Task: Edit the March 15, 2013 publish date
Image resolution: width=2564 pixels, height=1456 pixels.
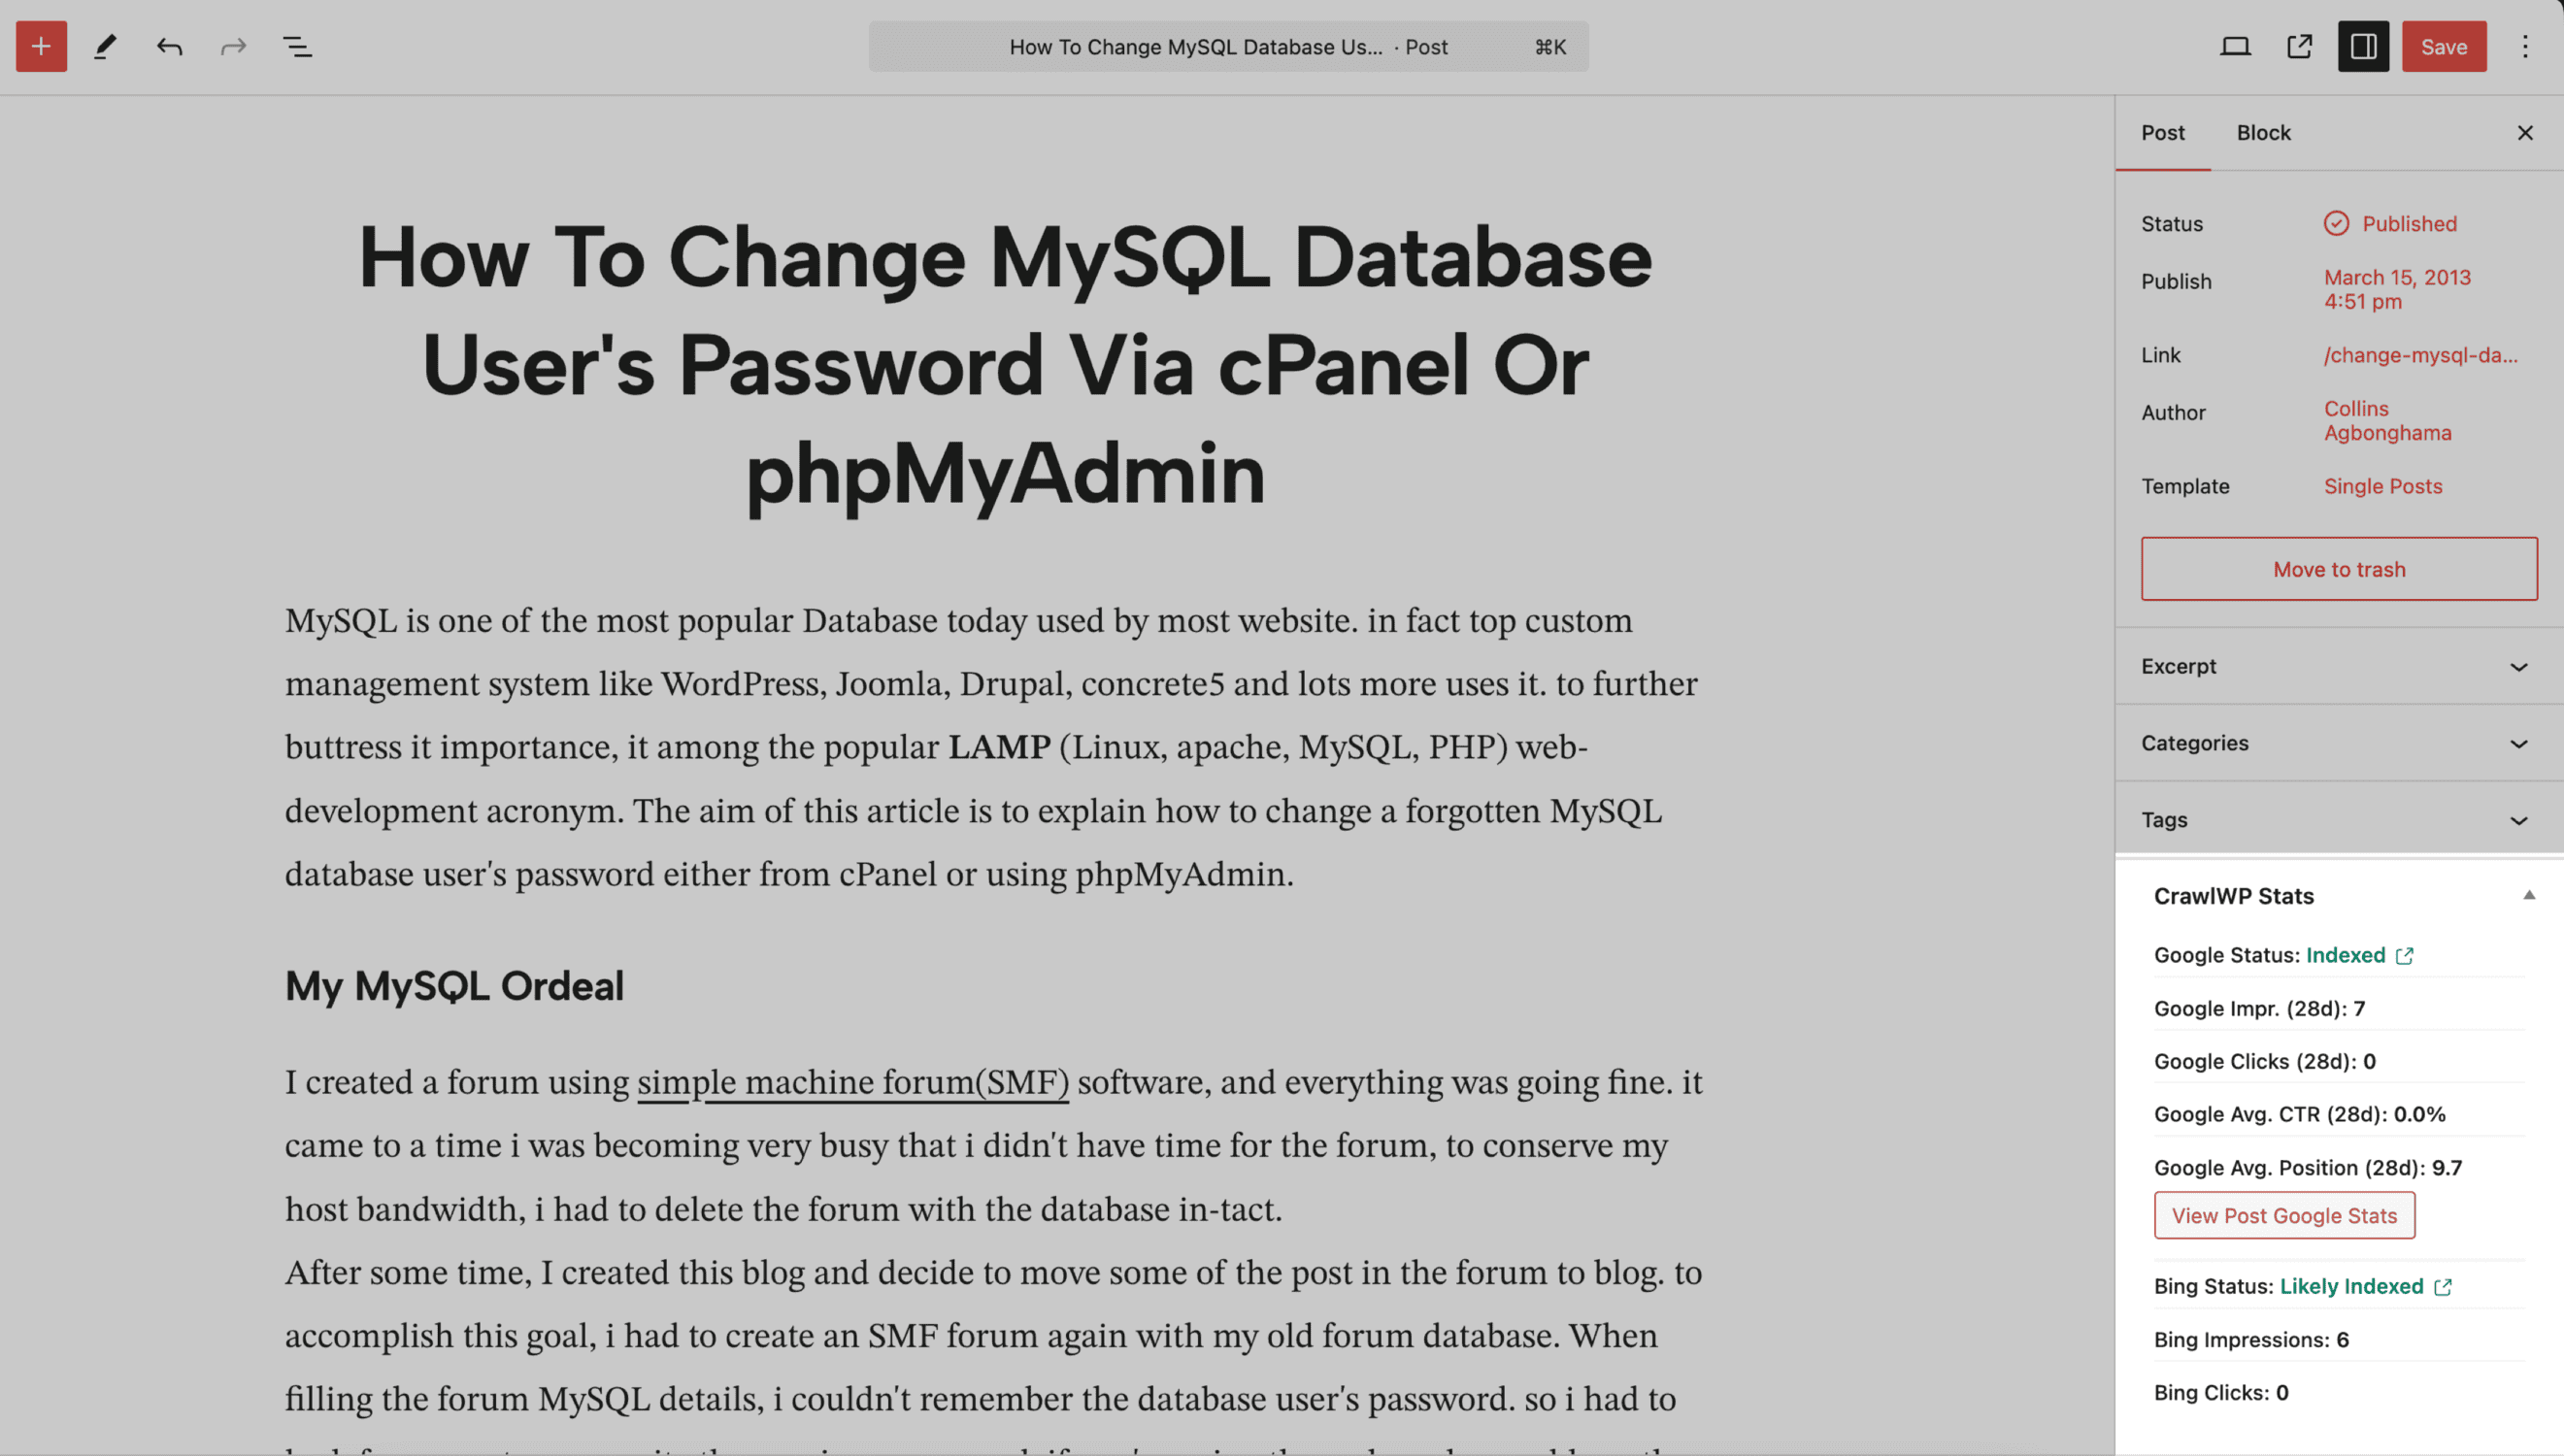Action: (2397, 289)
